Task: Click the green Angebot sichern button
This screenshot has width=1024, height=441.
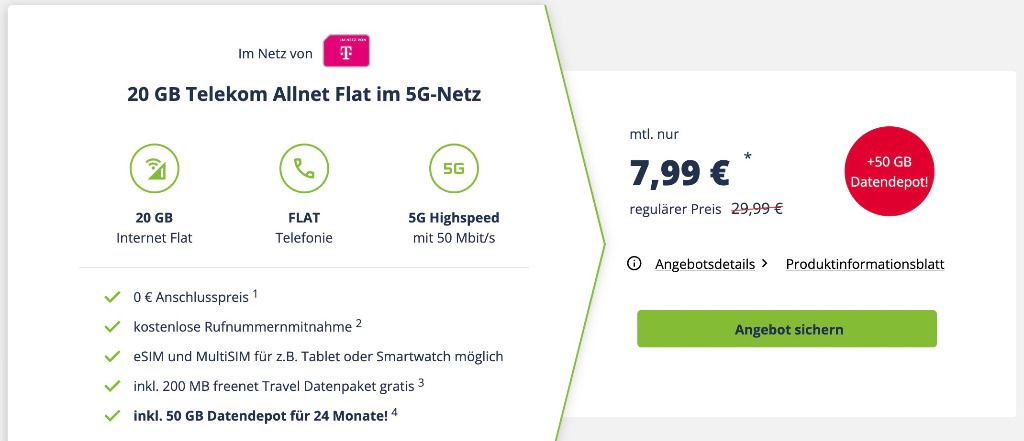Action: 787,329
